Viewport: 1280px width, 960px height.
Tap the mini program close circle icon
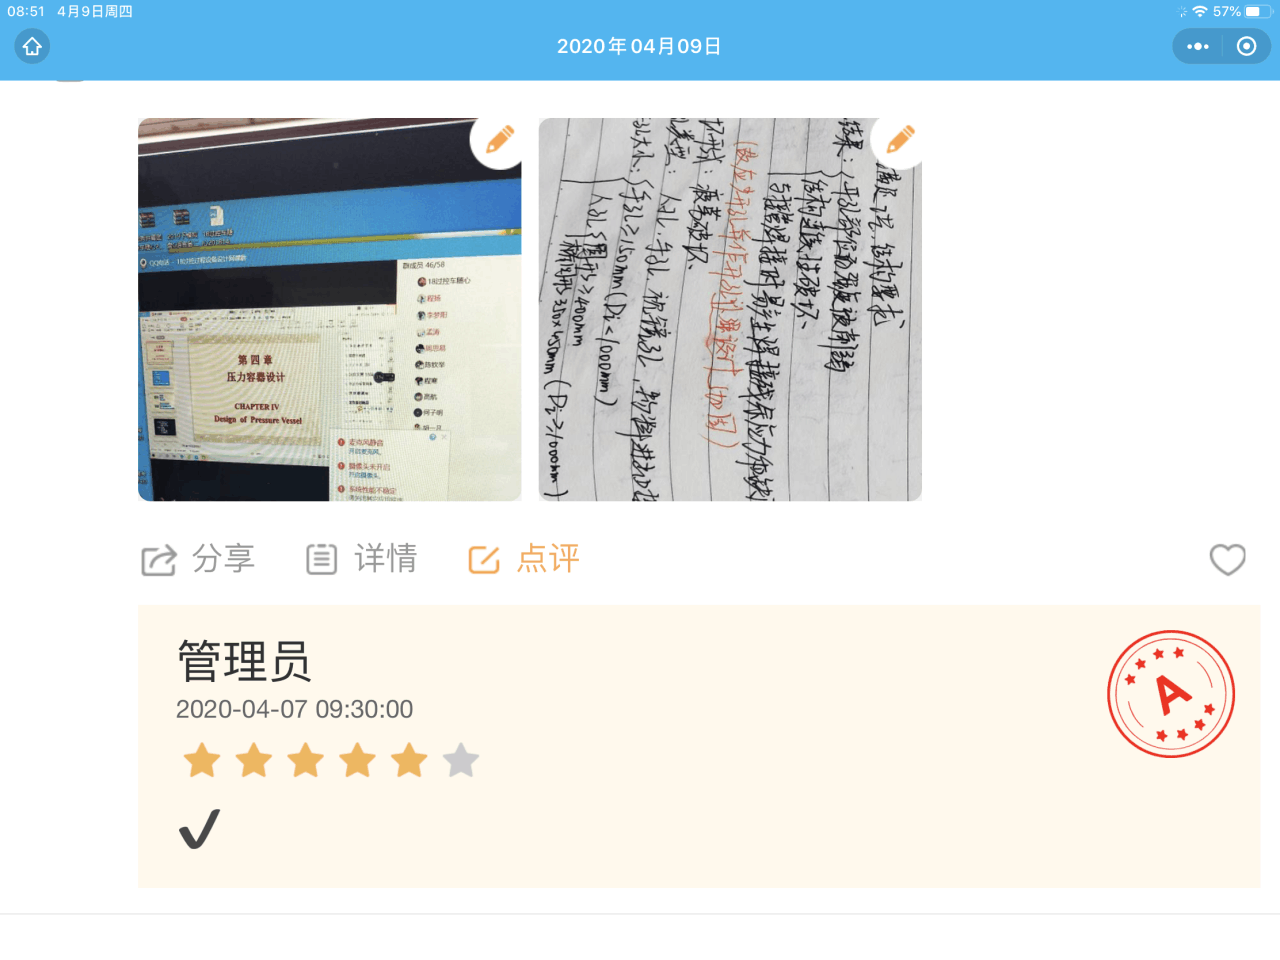click(1246, 46)
